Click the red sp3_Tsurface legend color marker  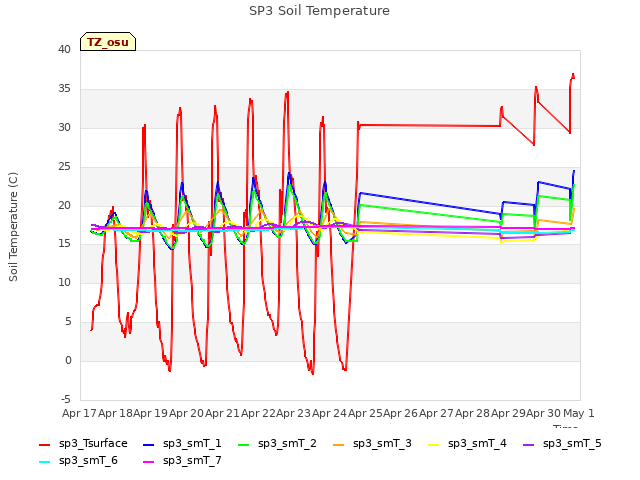(x=44, y=444)
